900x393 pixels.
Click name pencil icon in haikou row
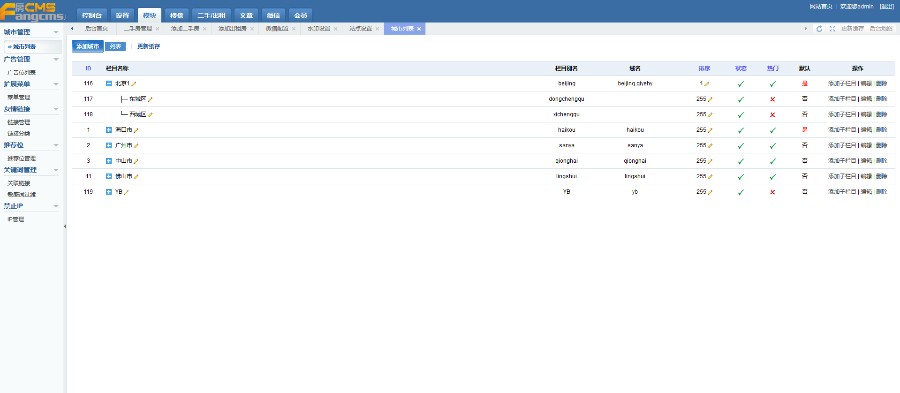point(136,130)
